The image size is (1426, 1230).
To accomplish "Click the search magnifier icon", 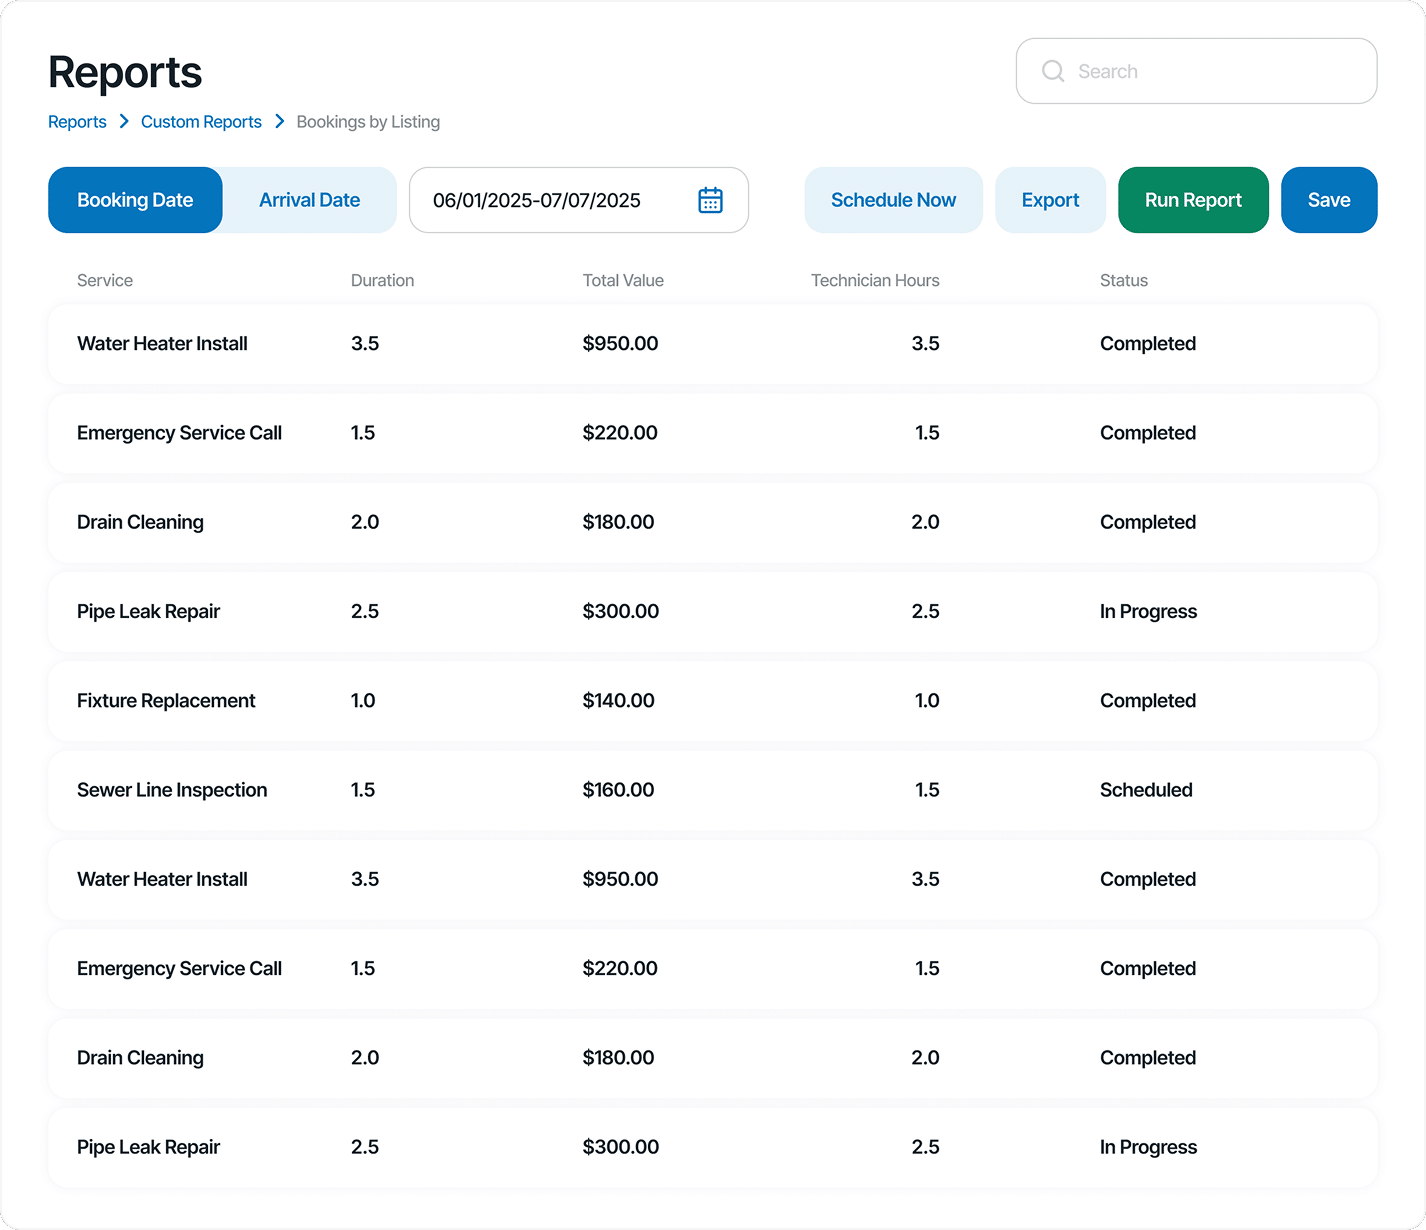I will tap(1053, 71).
